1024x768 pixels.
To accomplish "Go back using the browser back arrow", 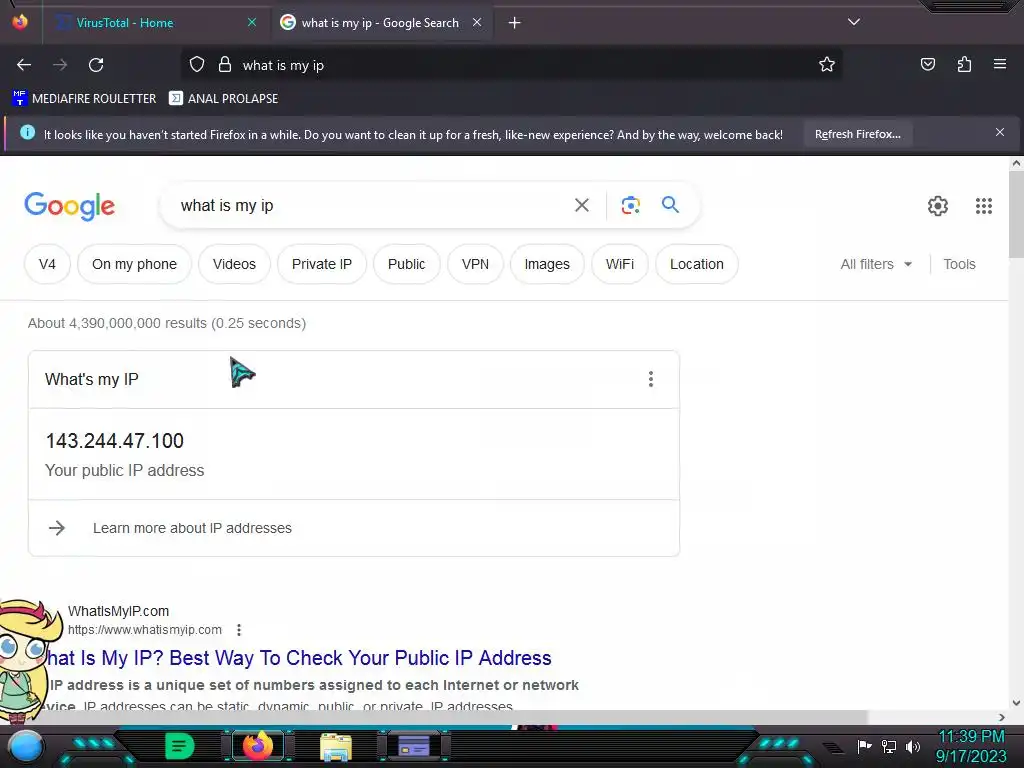I will coord(24,65).
